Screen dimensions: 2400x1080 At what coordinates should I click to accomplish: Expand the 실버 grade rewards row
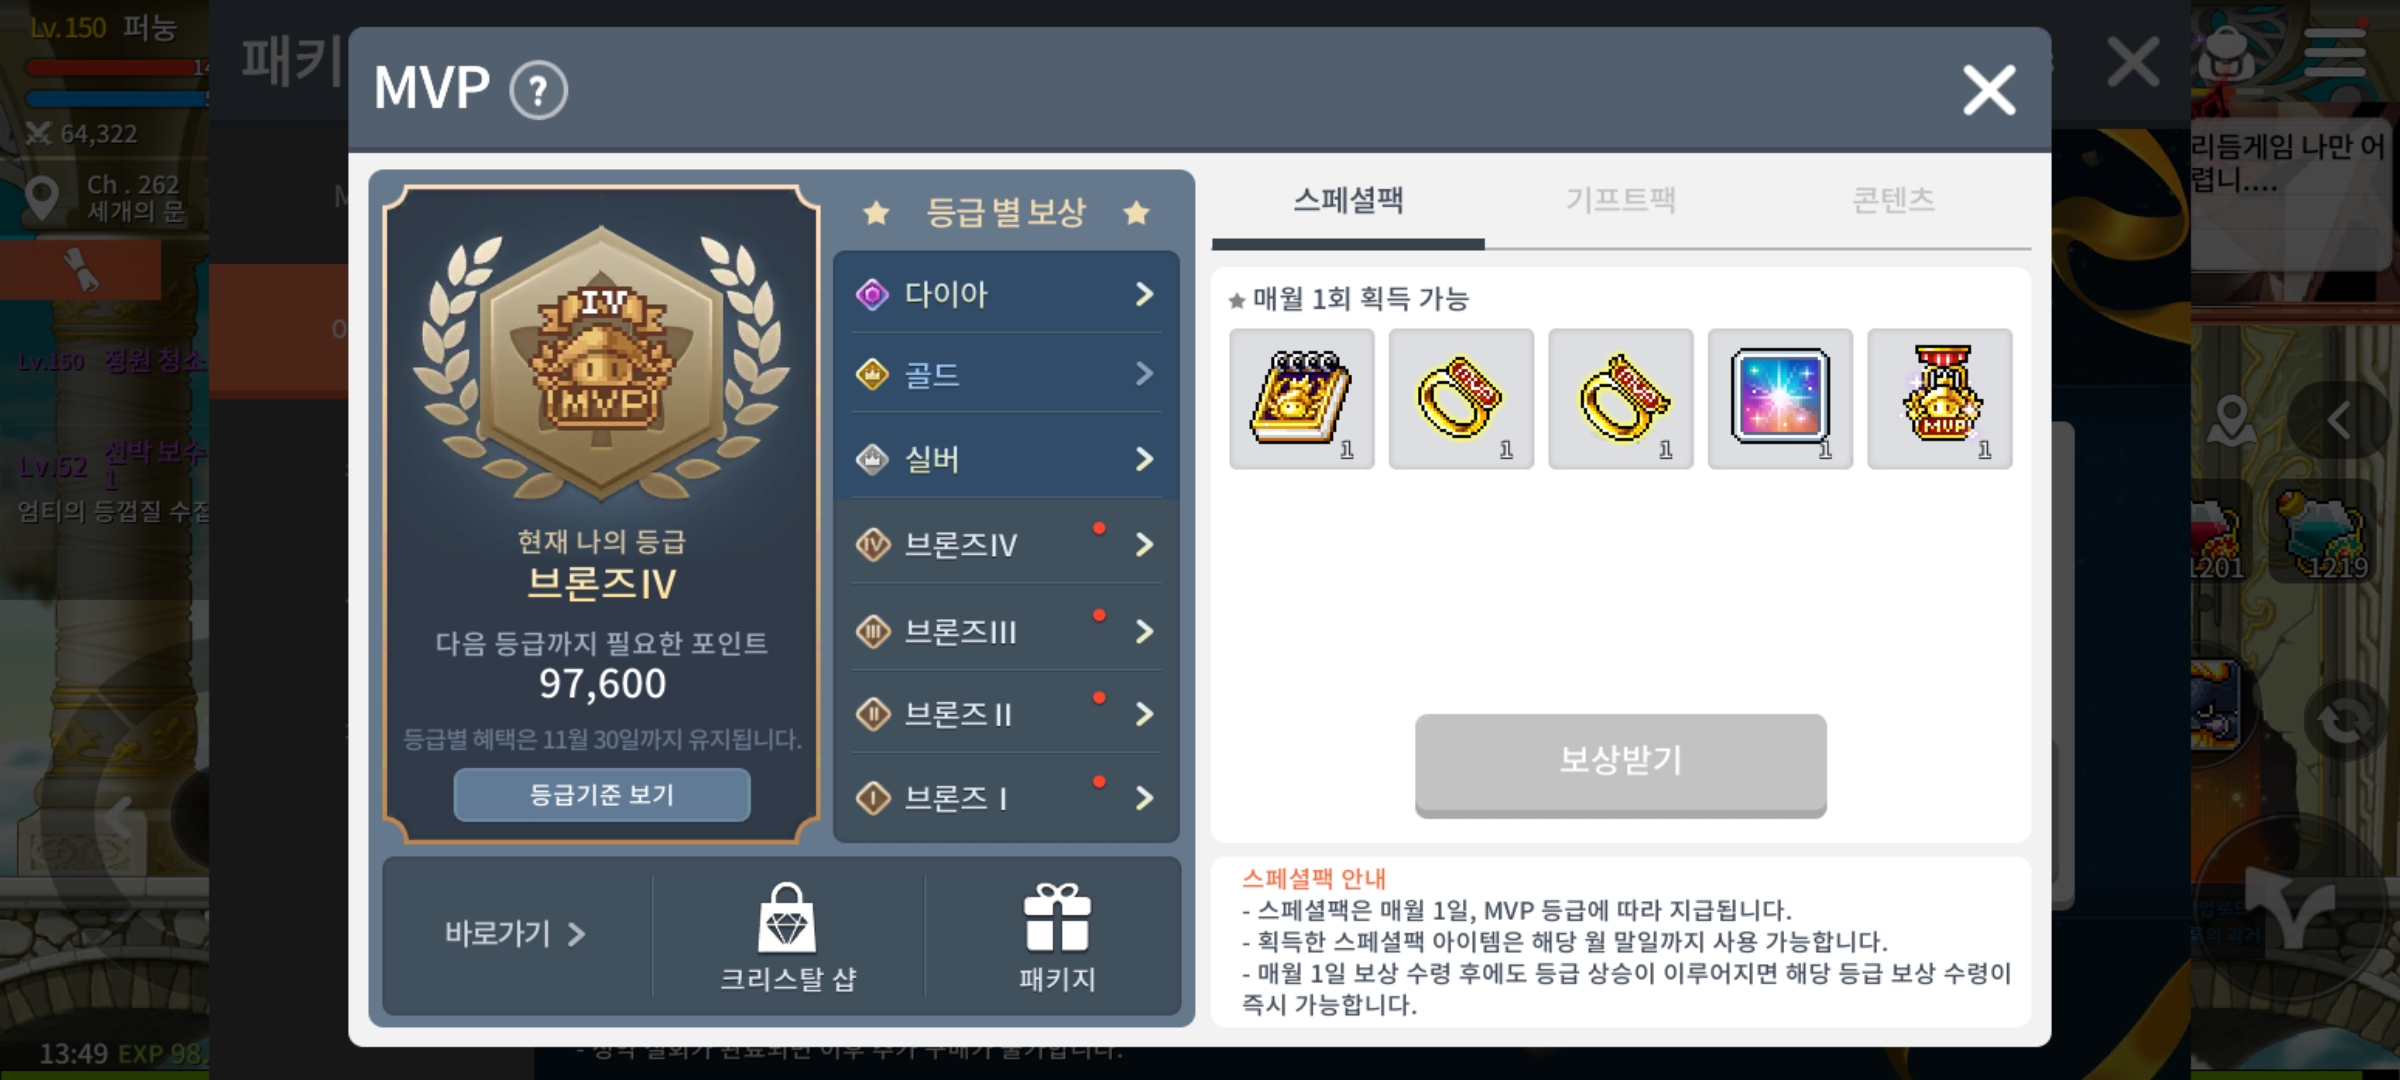point(1006,459)
